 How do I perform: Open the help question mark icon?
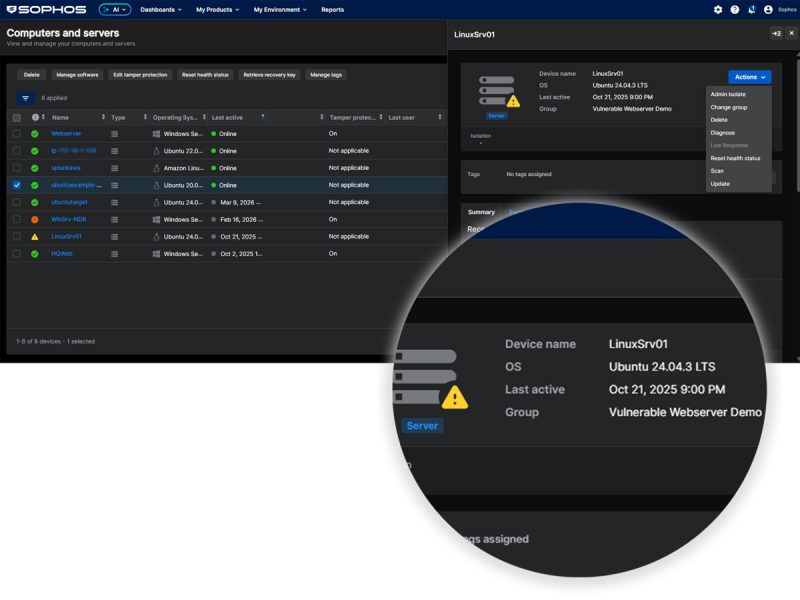click(x=735, y=10)
